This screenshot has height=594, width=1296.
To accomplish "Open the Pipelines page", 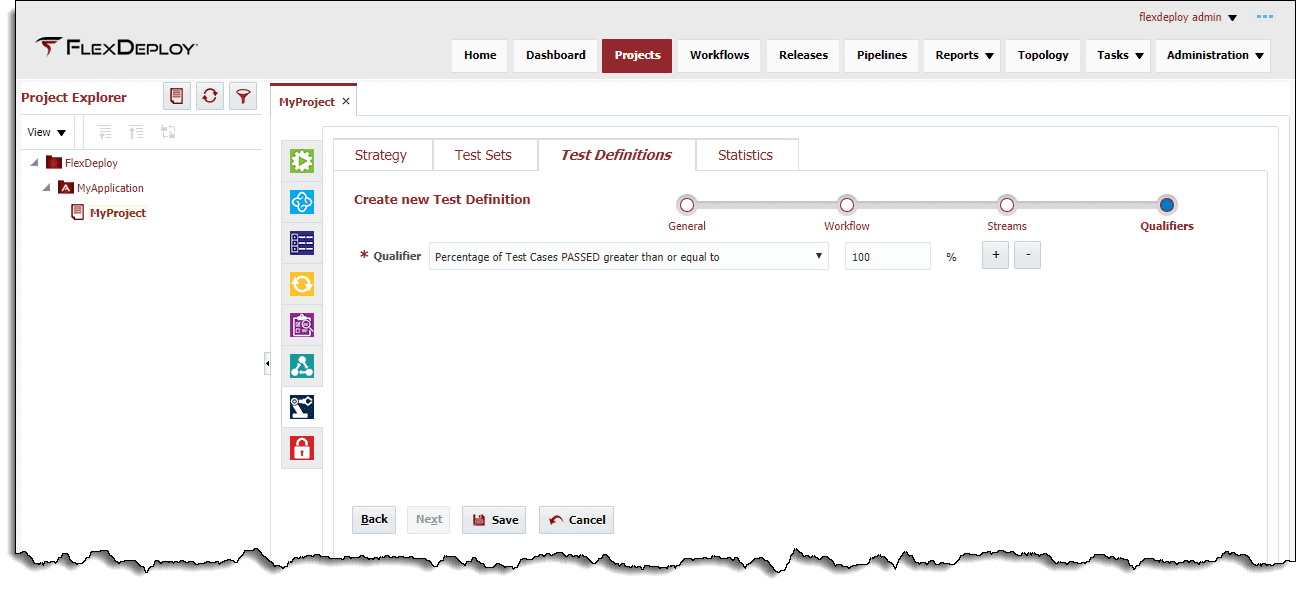I will pyautogui.click(x=882, y=55).
